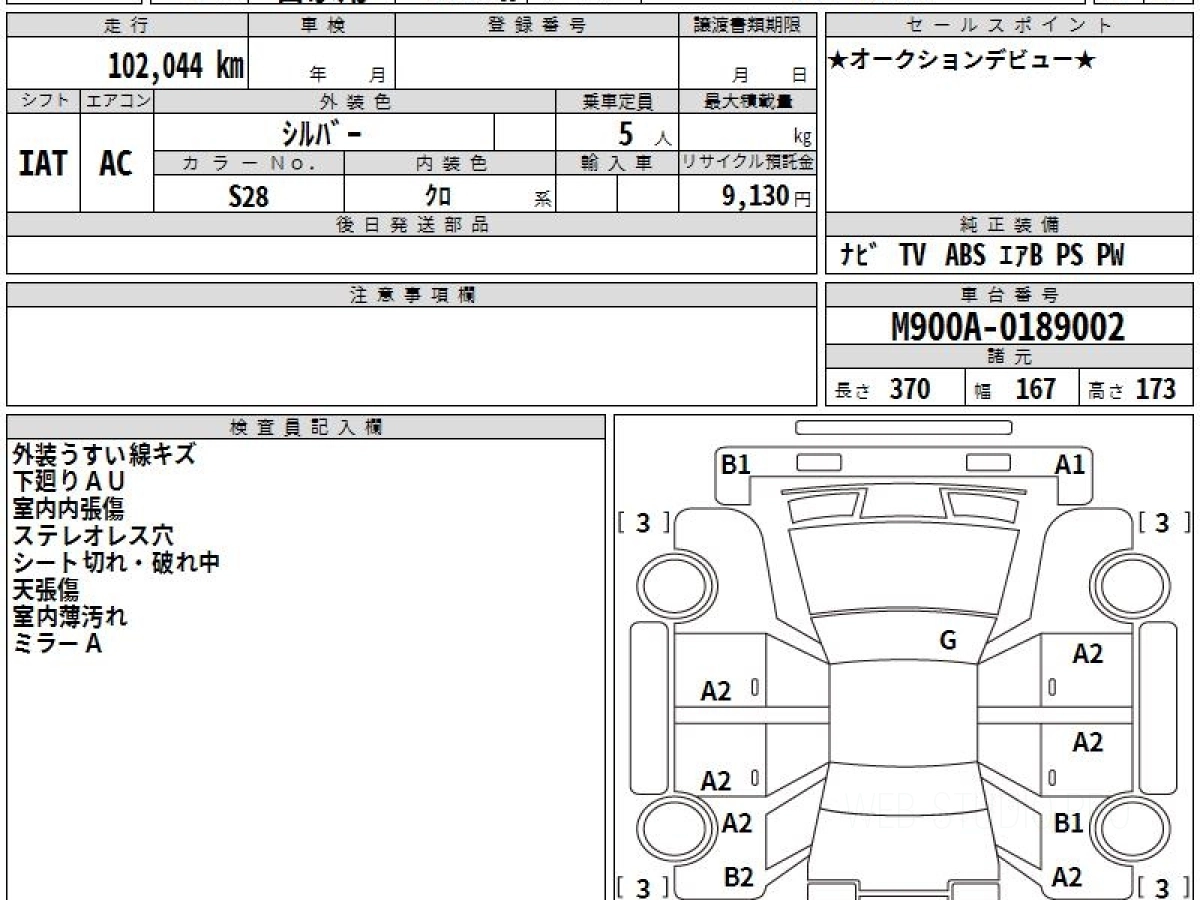Click the note 下廻りAU

tap(69, 481)
